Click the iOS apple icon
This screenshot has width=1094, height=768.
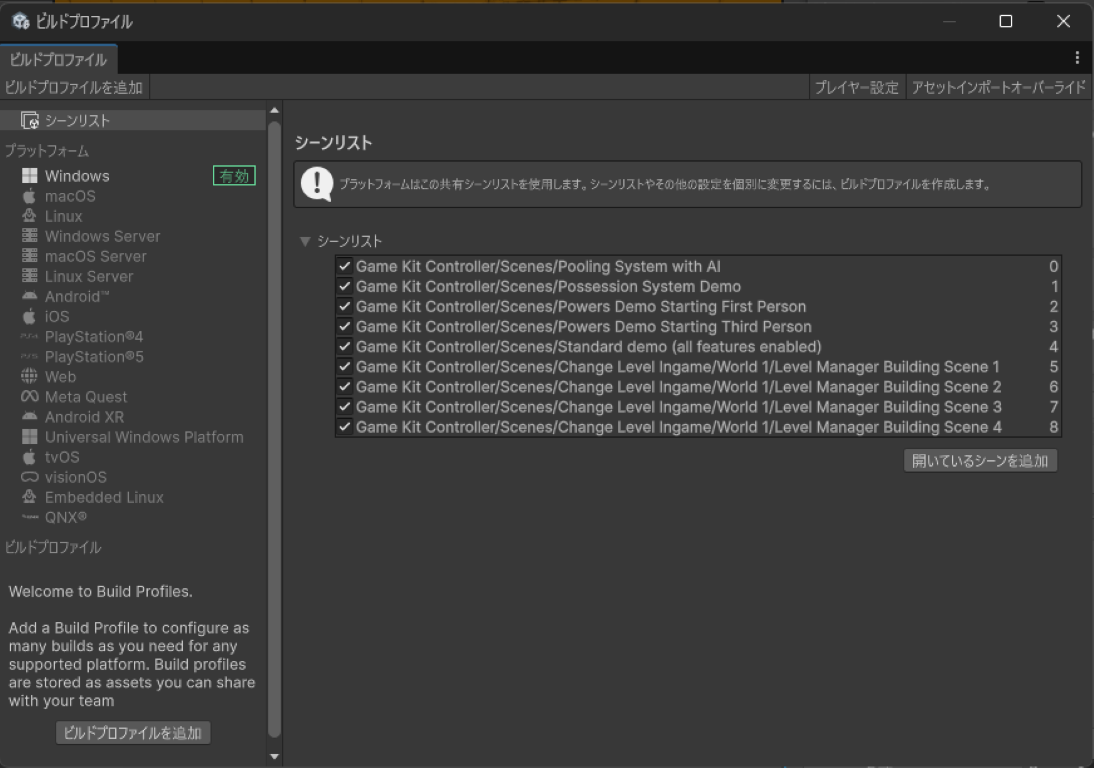coord(29,317)
